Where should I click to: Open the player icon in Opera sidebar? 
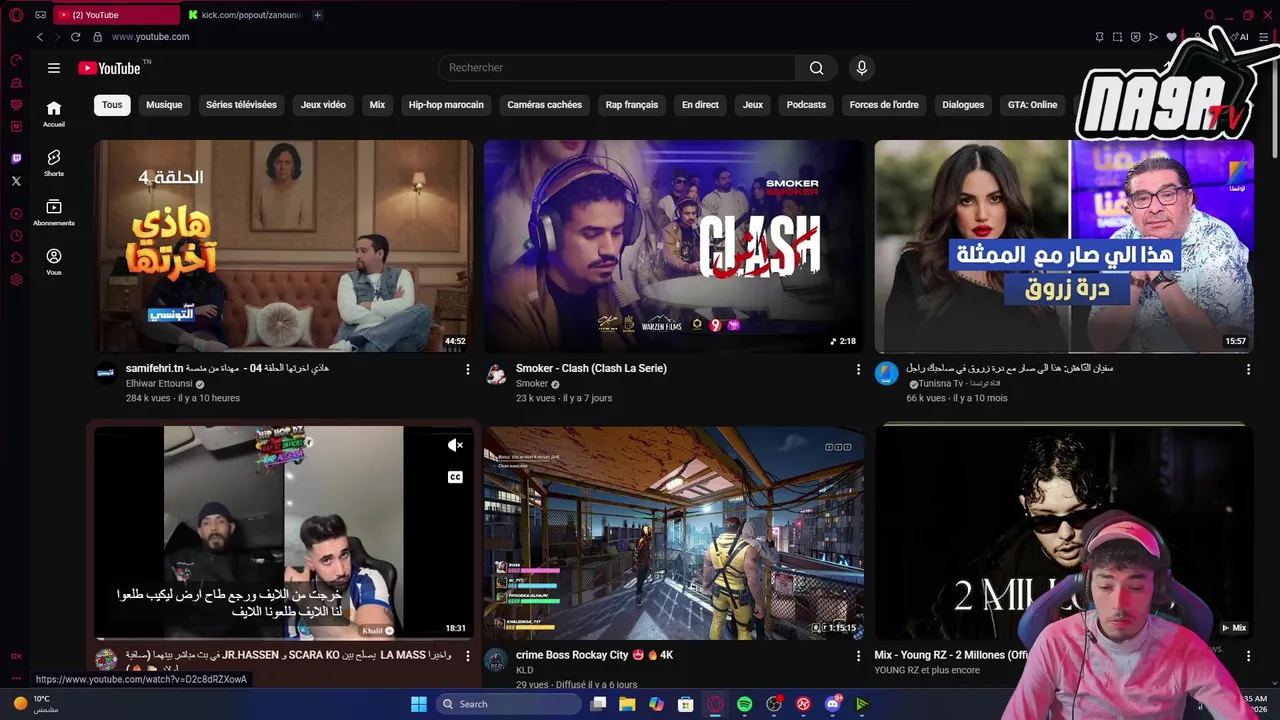pos(16,214)
